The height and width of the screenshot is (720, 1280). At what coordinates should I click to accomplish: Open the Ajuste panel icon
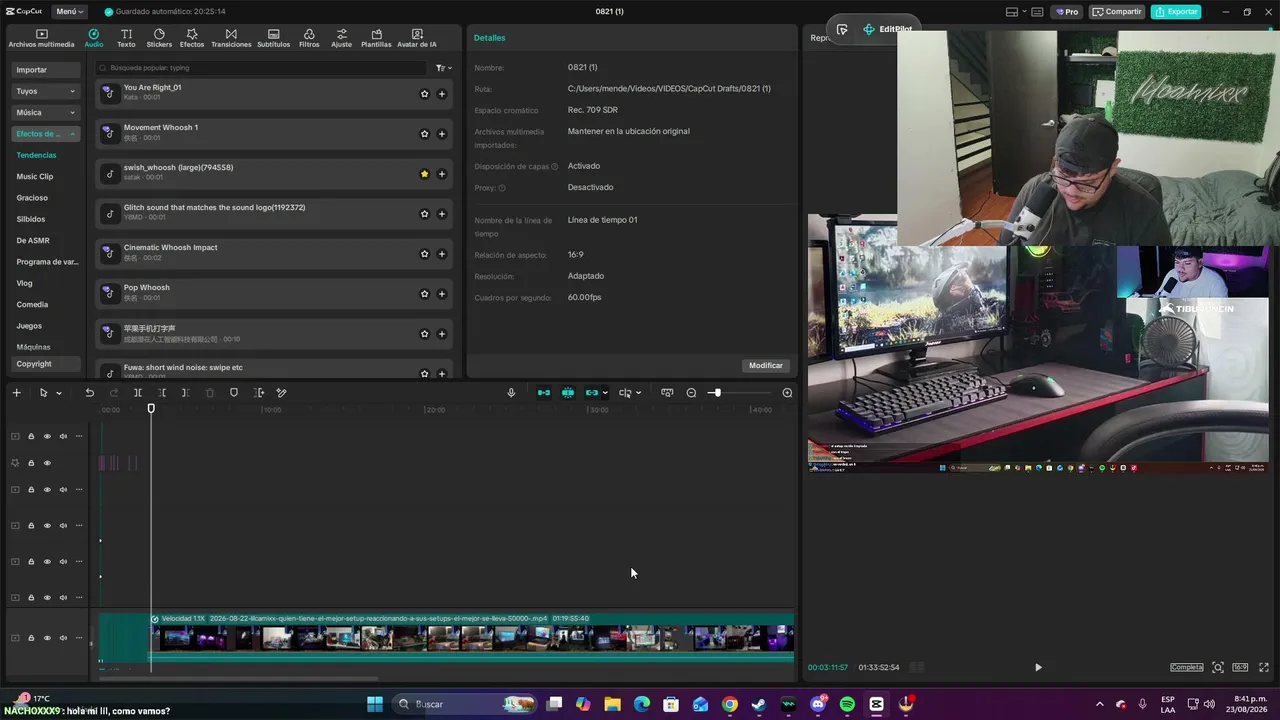tap(341, 38)
